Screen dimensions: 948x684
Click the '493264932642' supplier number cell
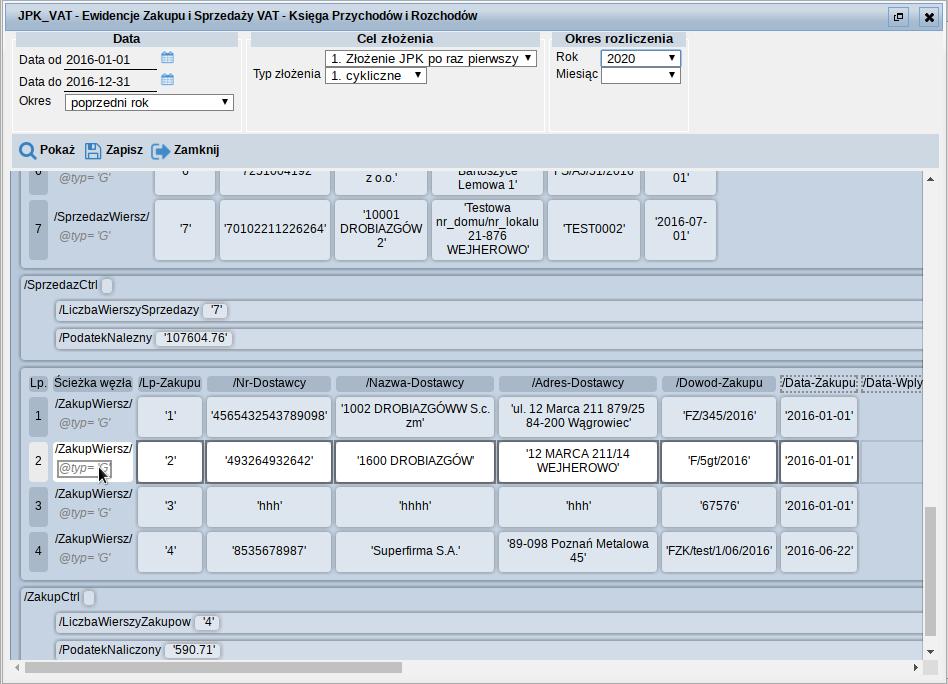pyautogui.click(x=269, y=461)
